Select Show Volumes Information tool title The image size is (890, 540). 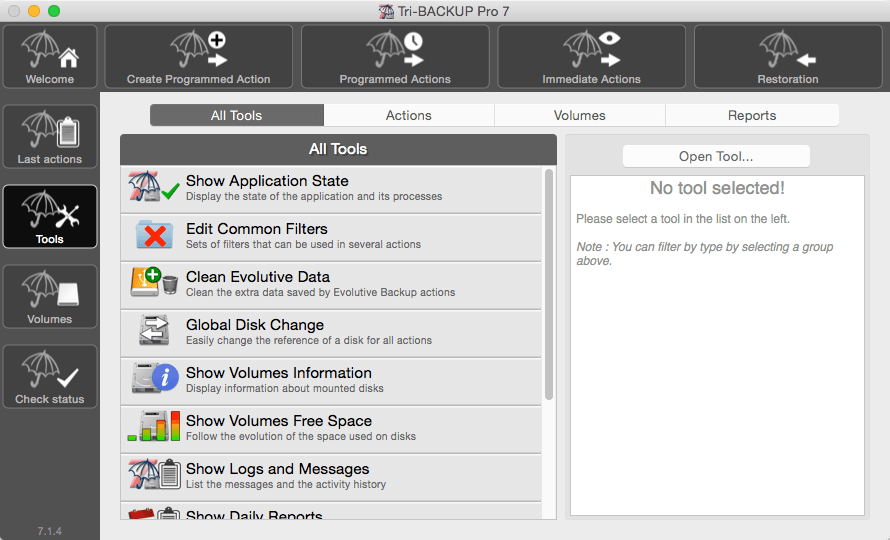[279, 372]
